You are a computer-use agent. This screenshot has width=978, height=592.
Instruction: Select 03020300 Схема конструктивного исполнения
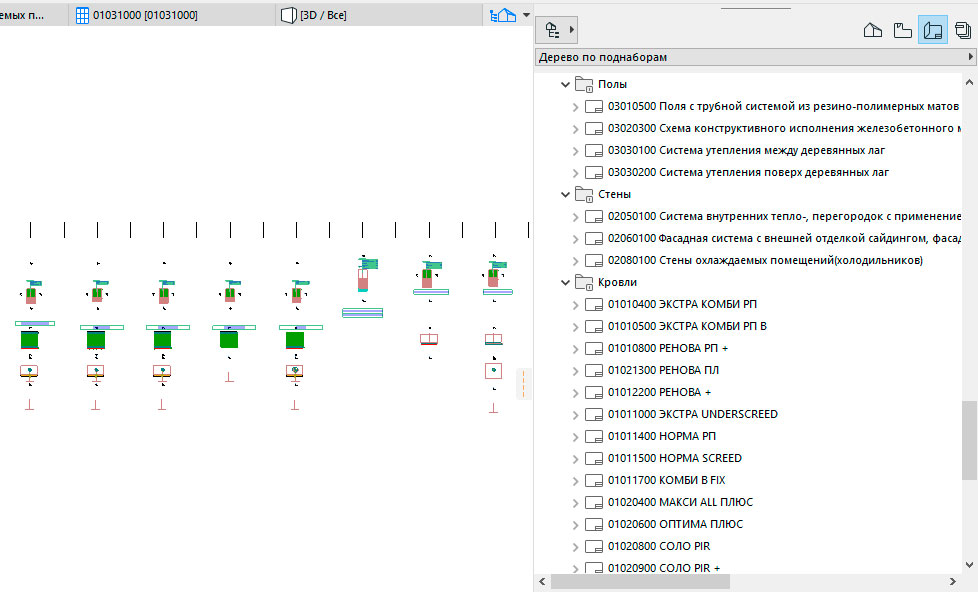click(783, 129)
